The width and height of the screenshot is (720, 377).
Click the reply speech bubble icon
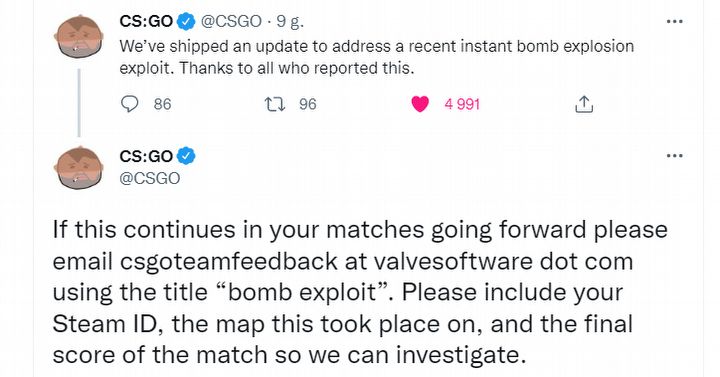click(x=129, y=104)
